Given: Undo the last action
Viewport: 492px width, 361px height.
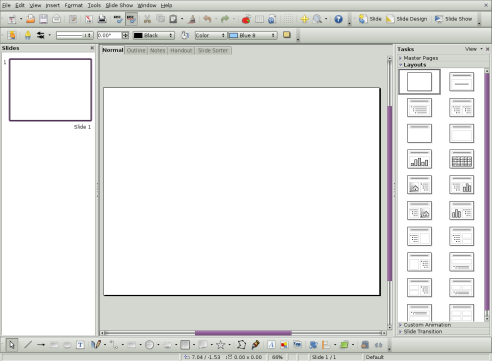Looking at the screenshot, I should pos(207,19).
